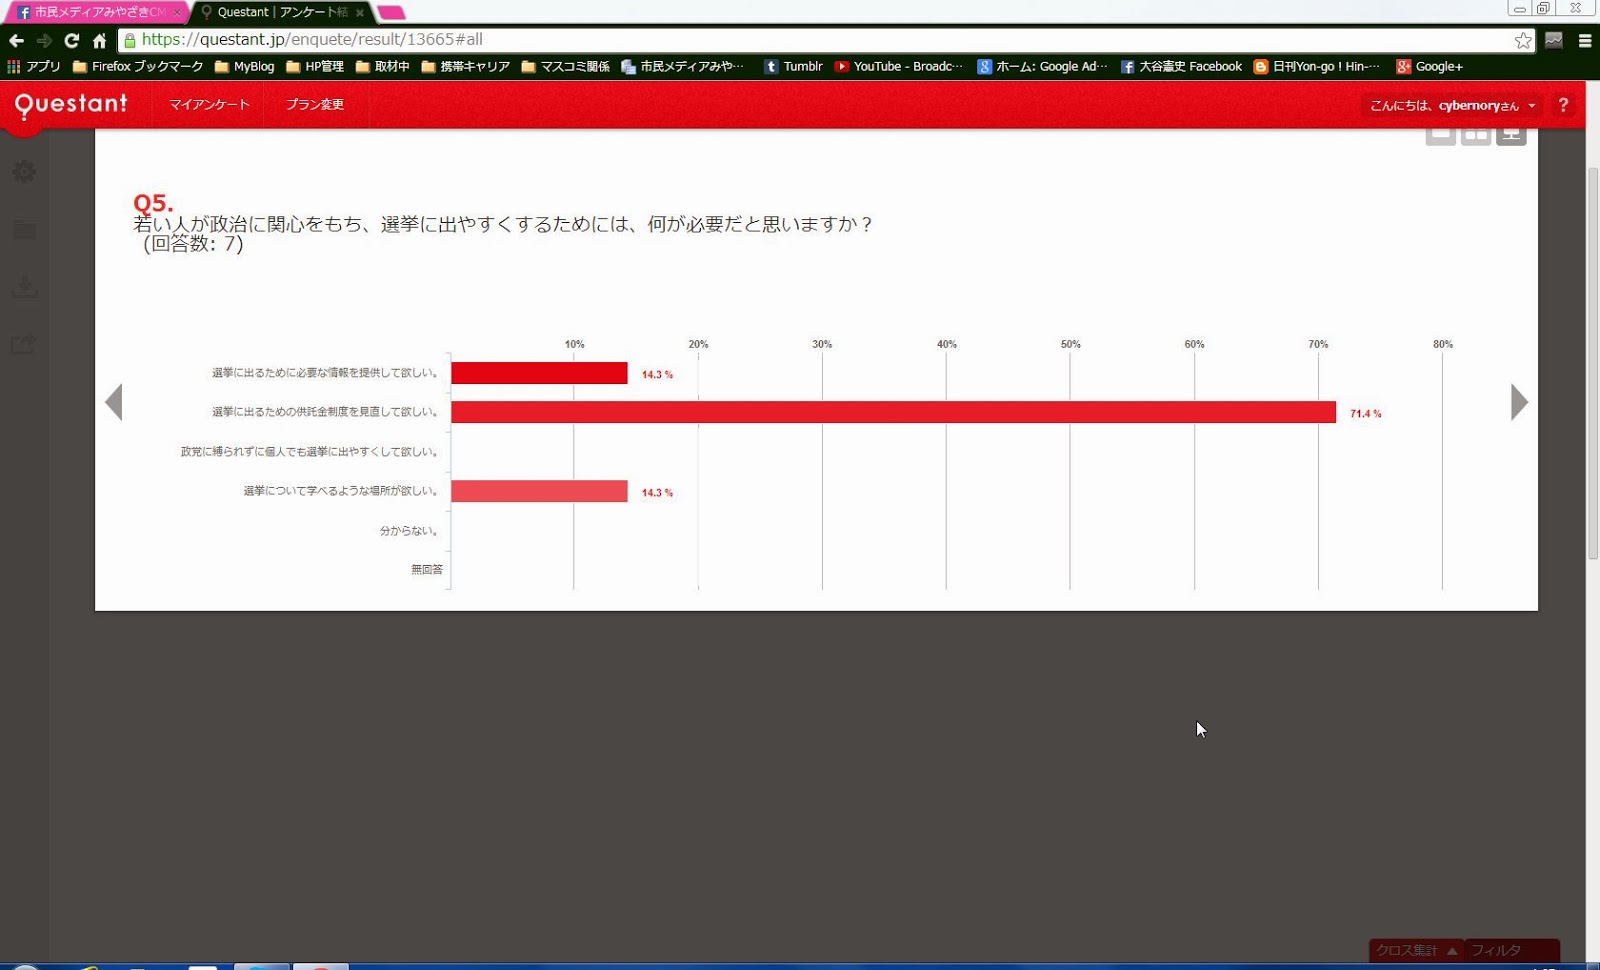Open the マスコミ関係 bookmark folder
Viewport: 1600px width, 970px height.
[x=566, y=67]
